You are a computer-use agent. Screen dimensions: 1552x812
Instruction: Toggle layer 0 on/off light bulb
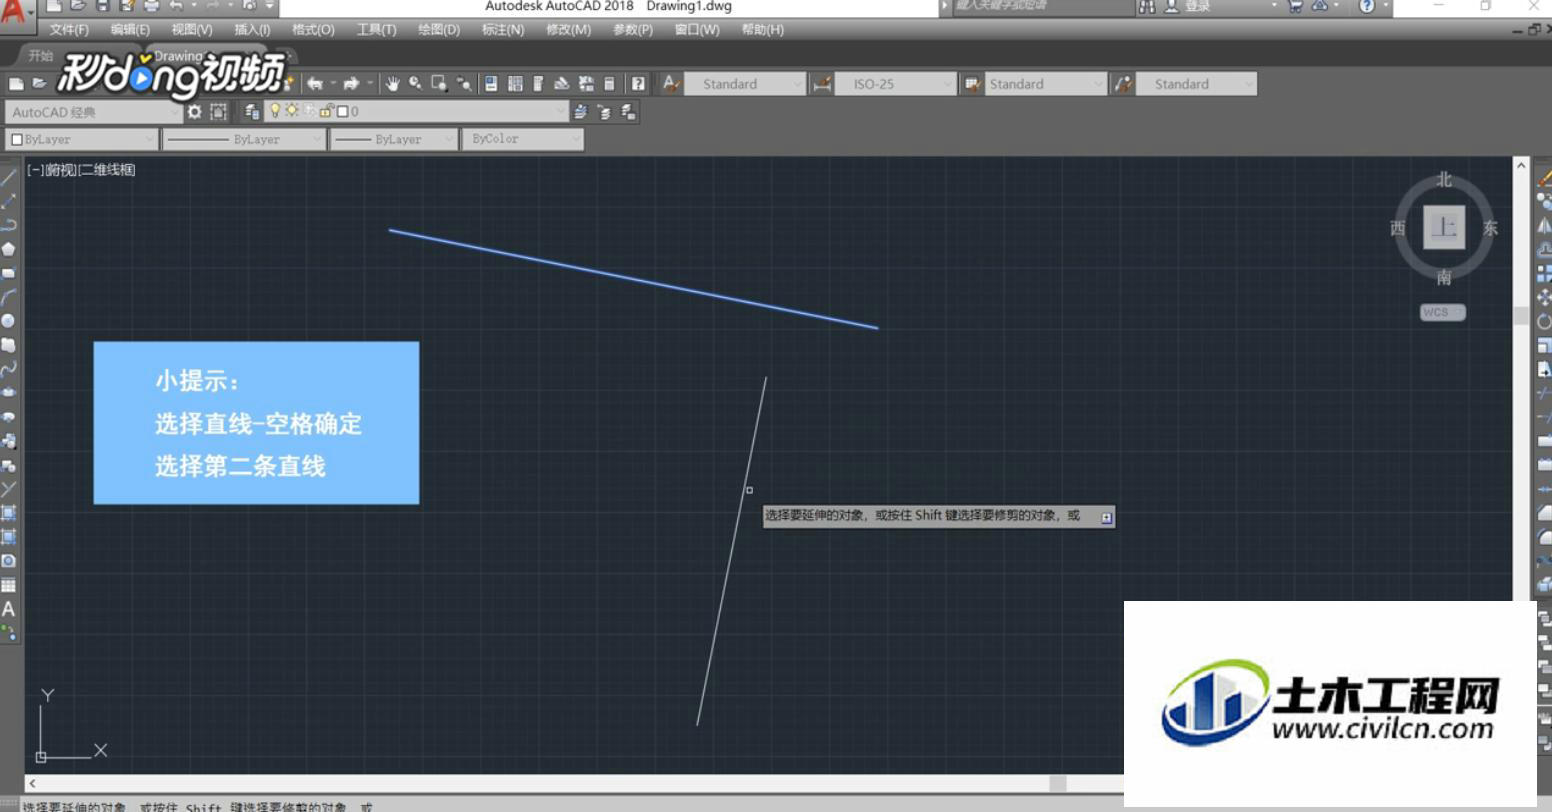(x=275, y=111)
